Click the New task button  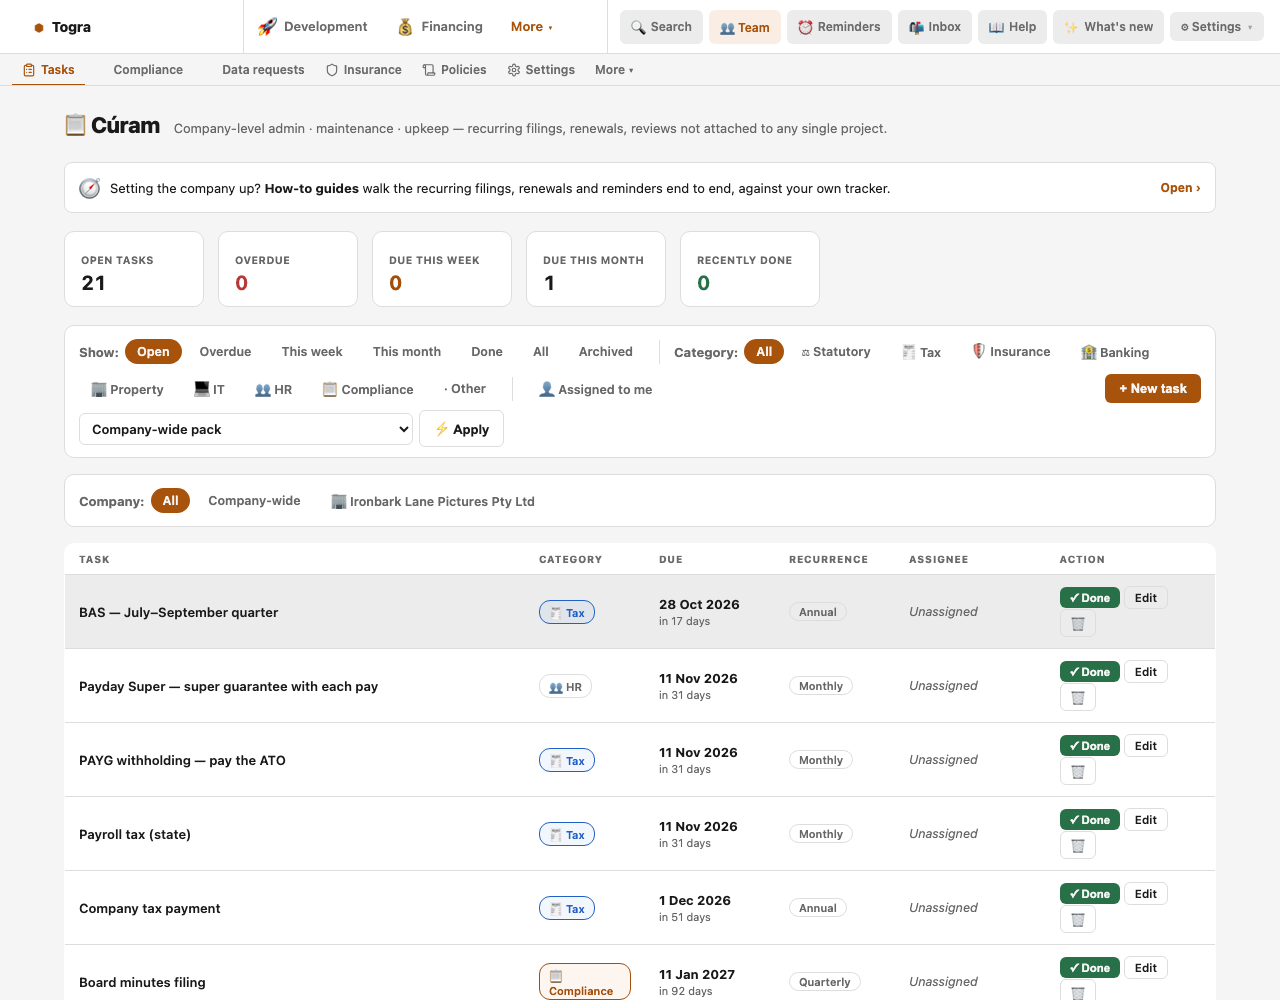[x=1153, y=388]
